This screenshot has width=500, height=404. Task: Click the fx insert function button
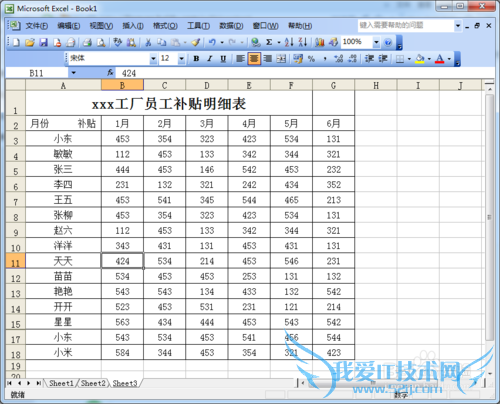click(110, 73)
